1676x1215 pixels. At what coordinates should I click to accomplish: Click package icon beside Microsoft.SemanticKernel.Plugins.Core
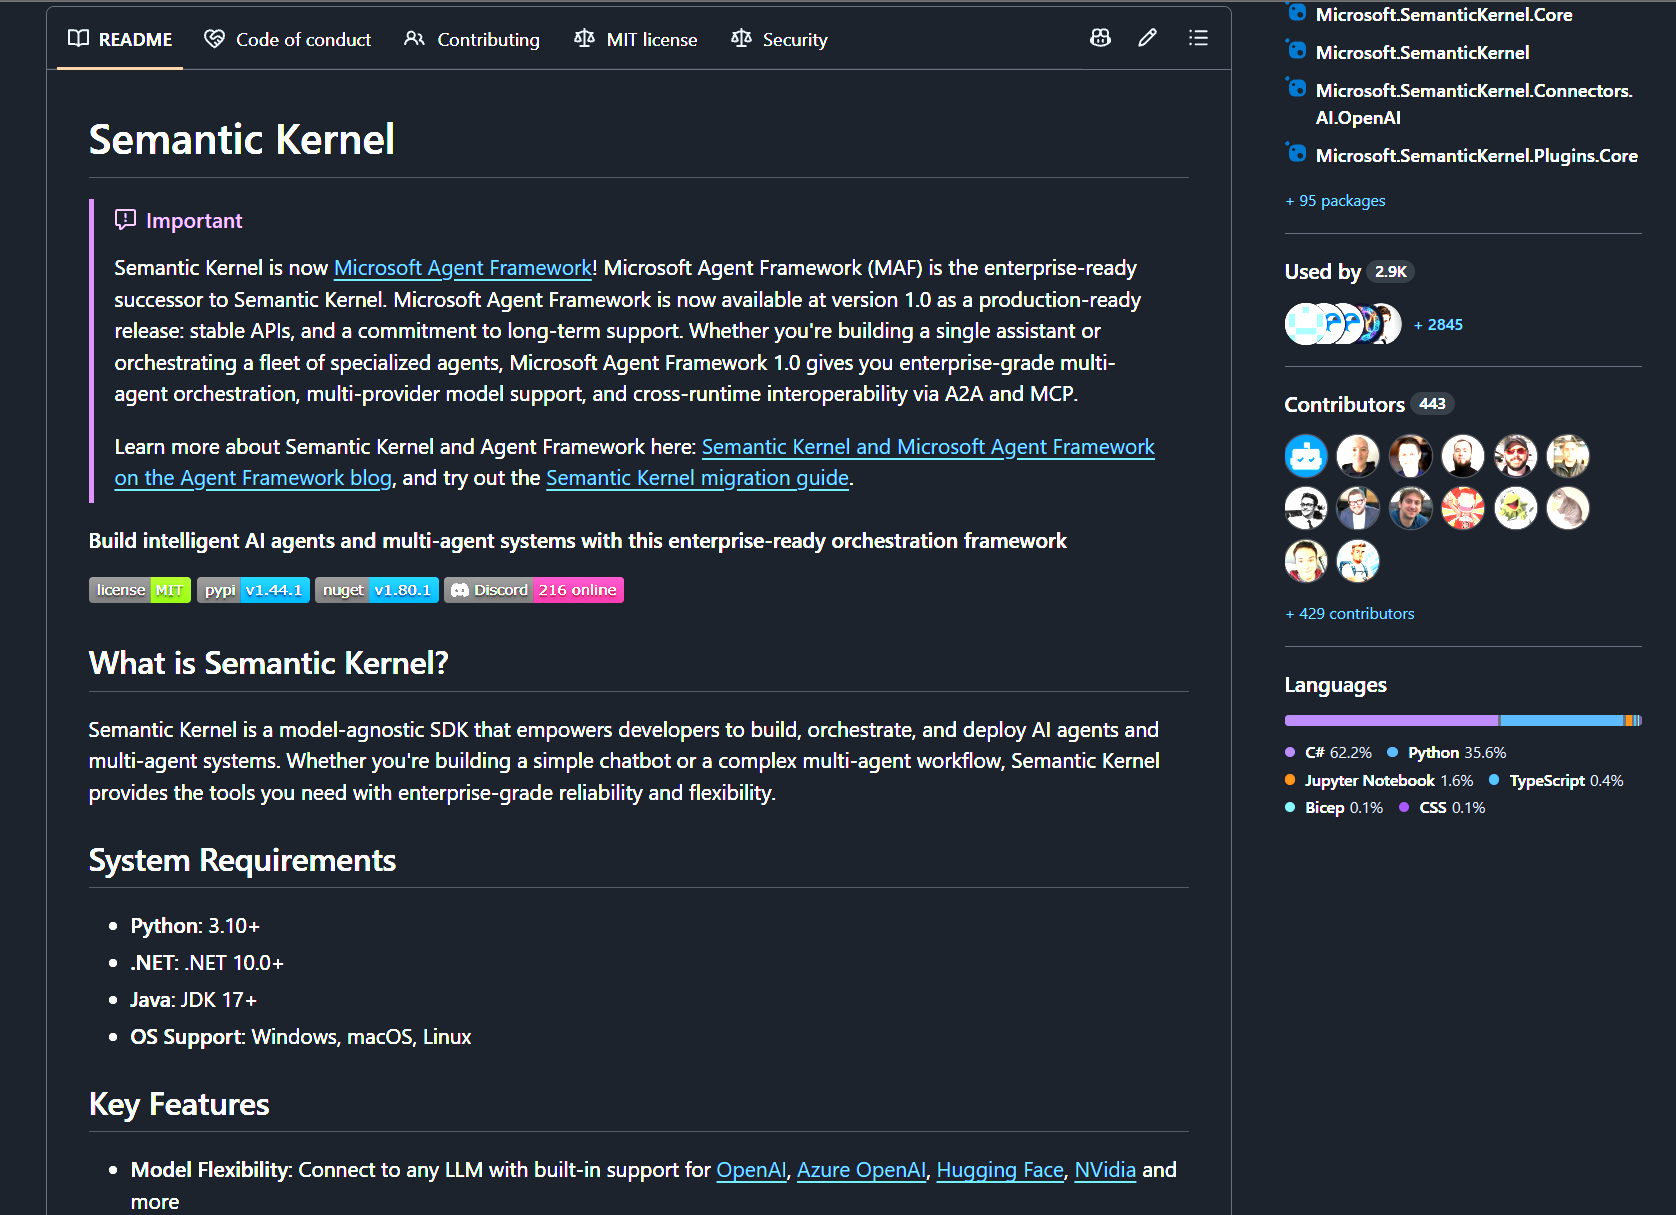(1297, 153)
